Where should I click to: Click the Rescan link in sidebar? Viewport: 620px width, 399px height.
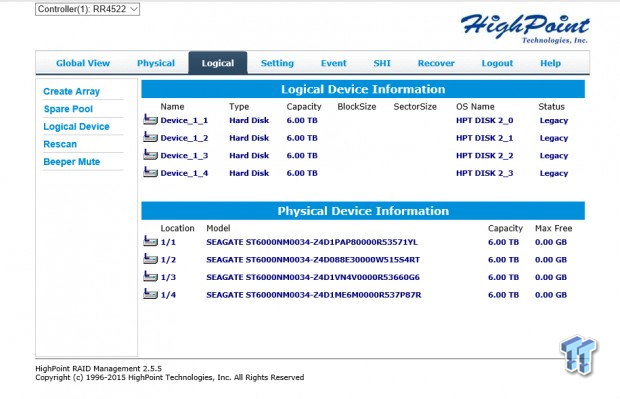[60, 144]
